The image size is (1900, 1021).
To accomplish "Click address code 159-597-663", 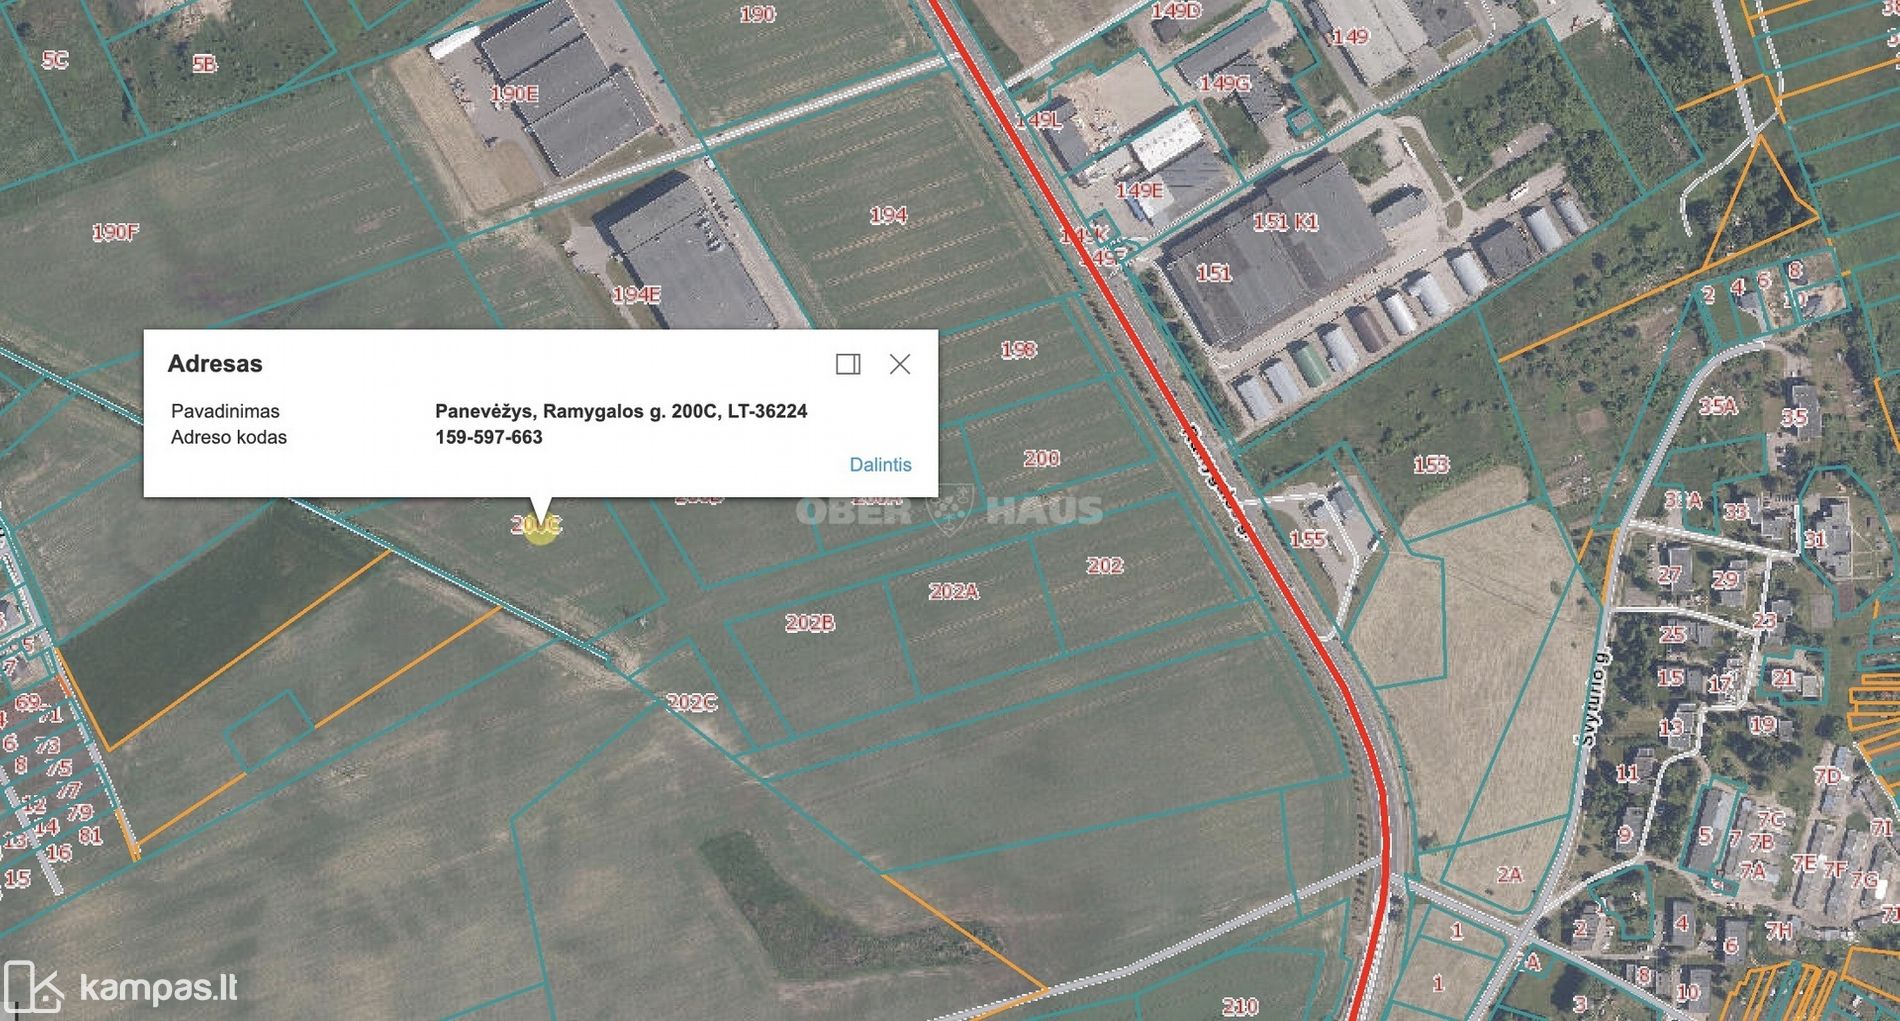I will pyautogui.click(x=488, y=437).
